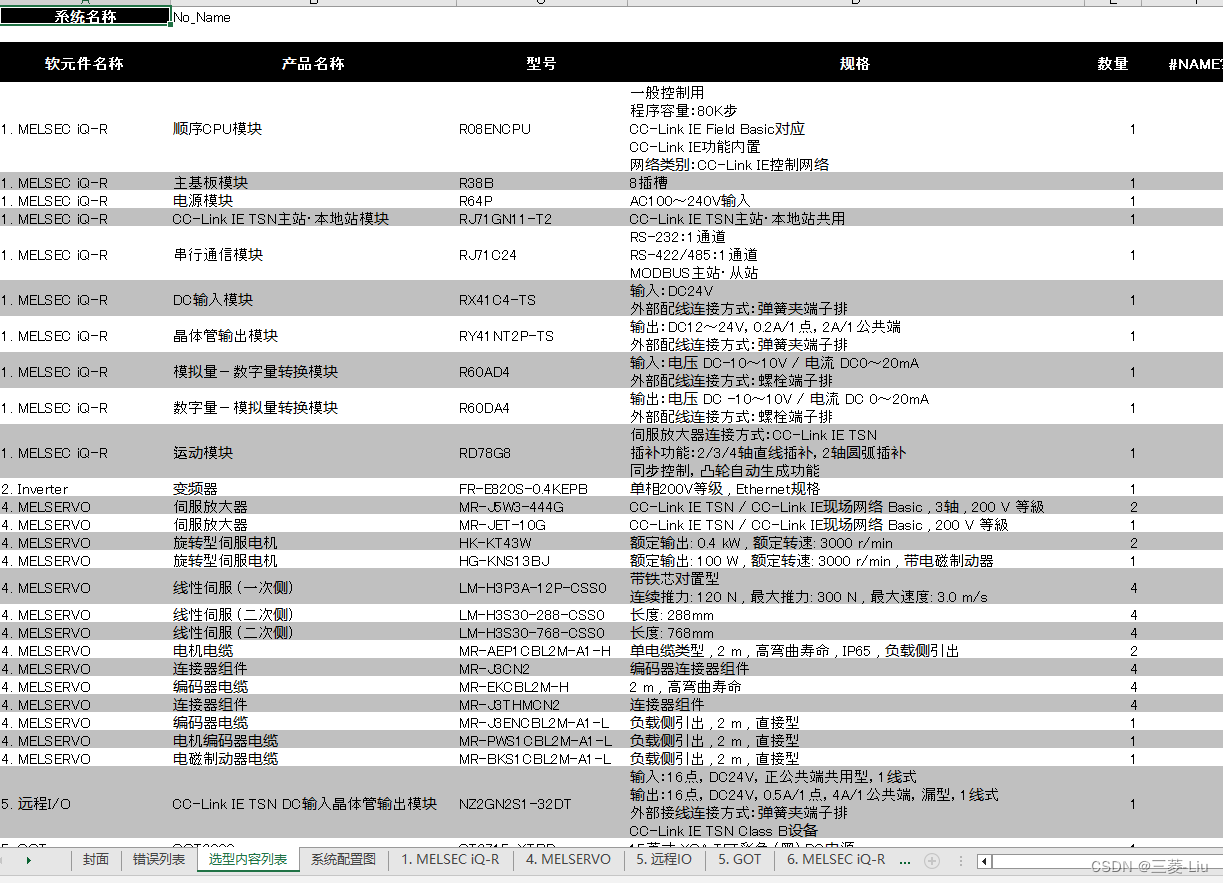
Task: Open the 错误列表 sheet tab
Action: point(159,860)
